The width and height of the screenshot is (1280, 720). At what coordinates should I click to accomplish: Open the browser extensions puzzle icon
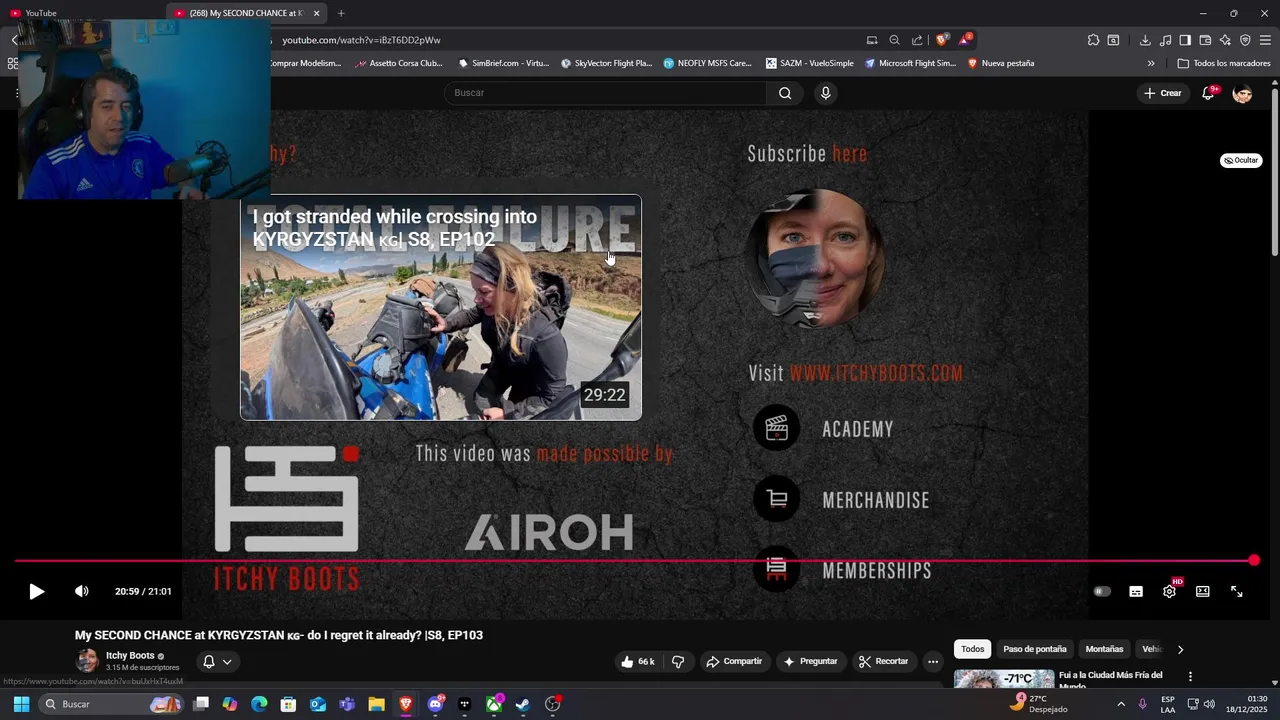(1093, 40)
